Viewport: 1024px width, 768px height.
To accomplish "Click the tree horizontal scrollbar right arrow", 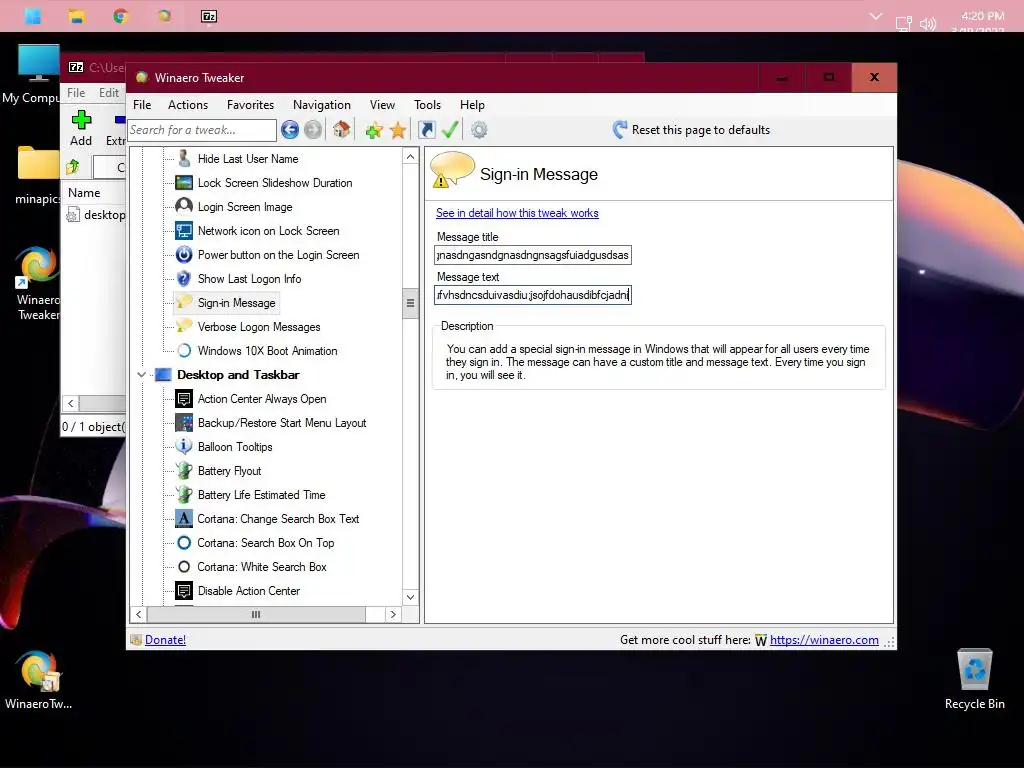I will 392,615.
